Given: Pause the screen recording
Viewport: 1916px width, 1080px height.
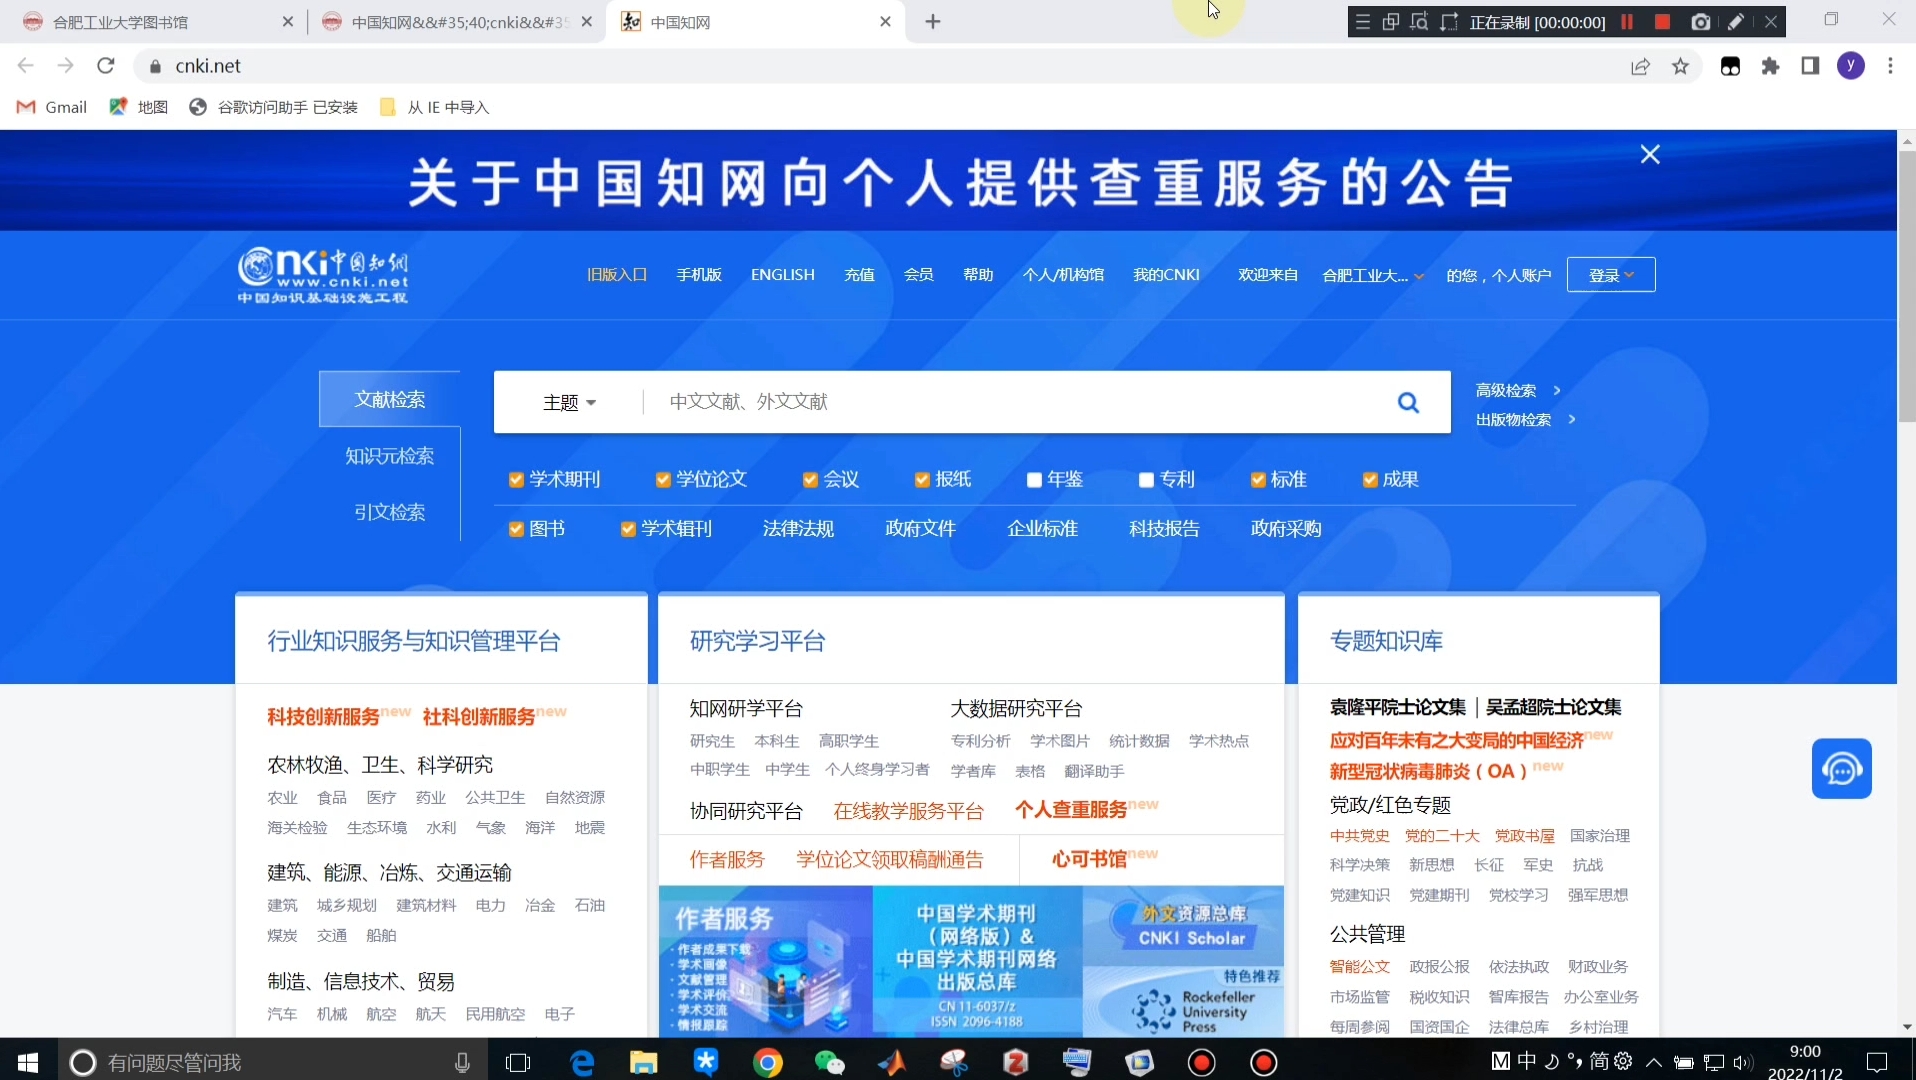Looking at the screenshot, I should point(1627,22).
